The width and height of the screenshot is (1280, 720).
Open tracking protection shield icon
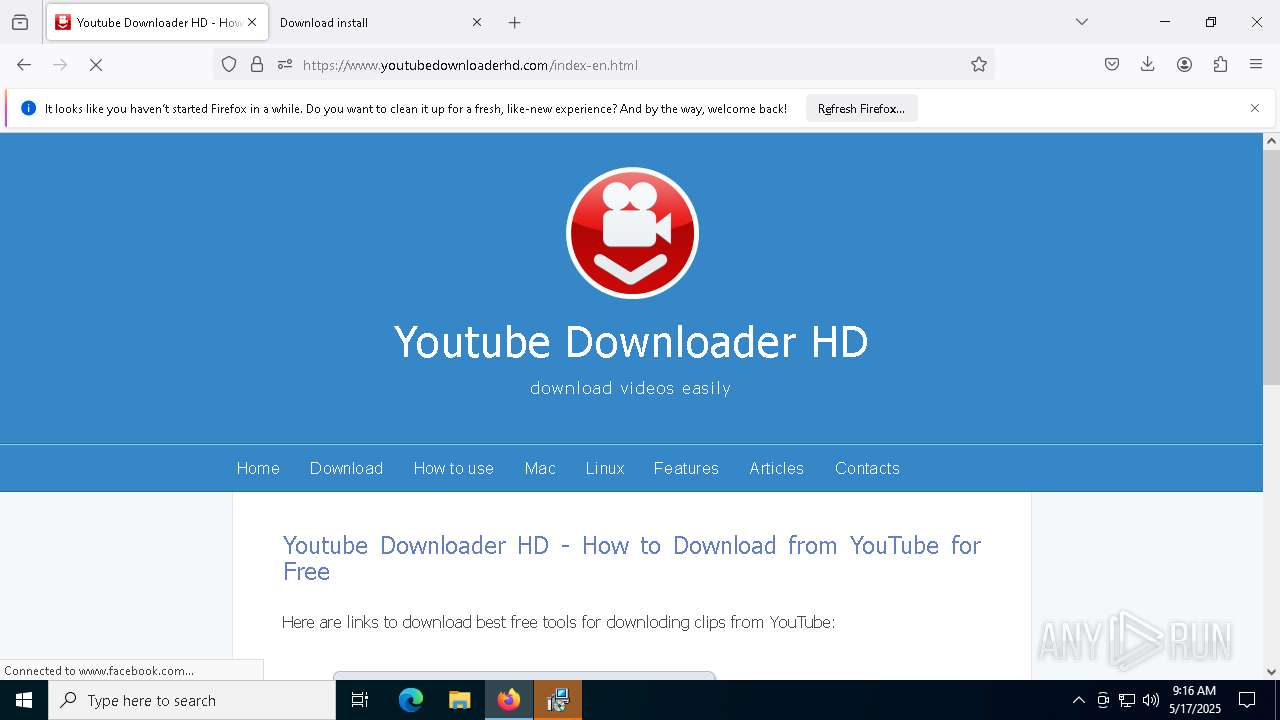229,65
